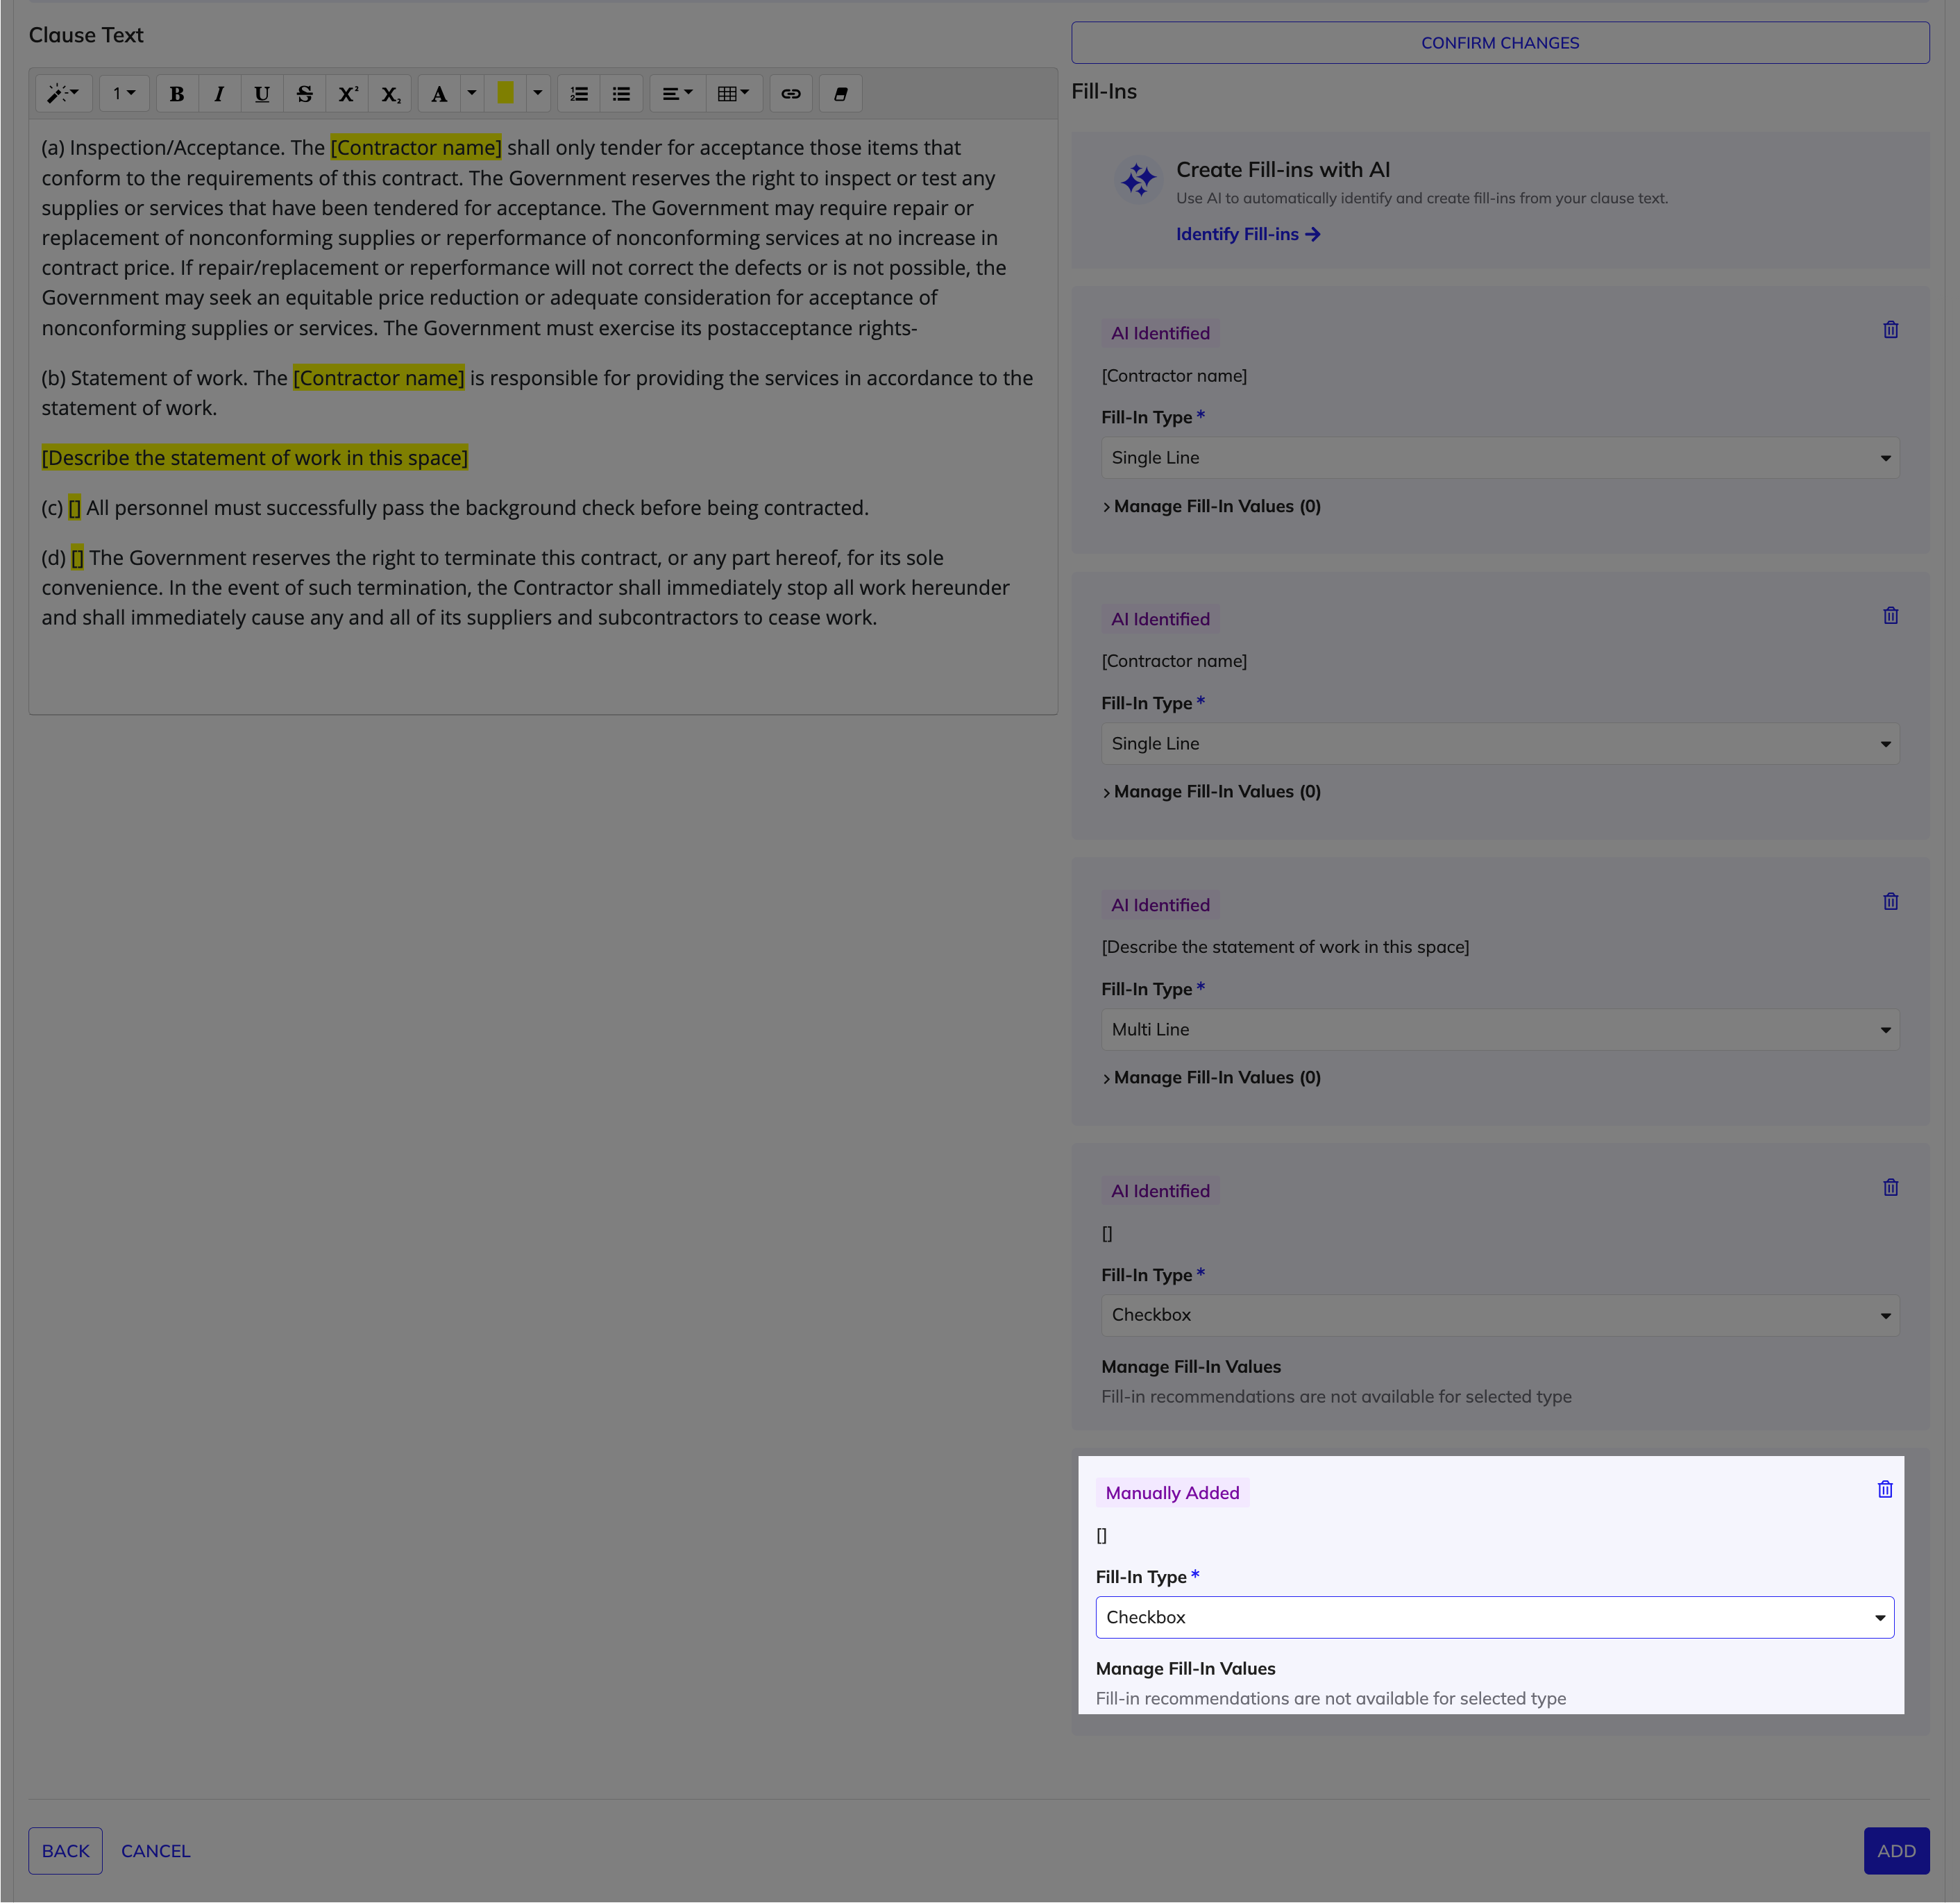This screenshot has width=1960, height=1903.
Task: Open the insert table menu
Action: (734, 94)
